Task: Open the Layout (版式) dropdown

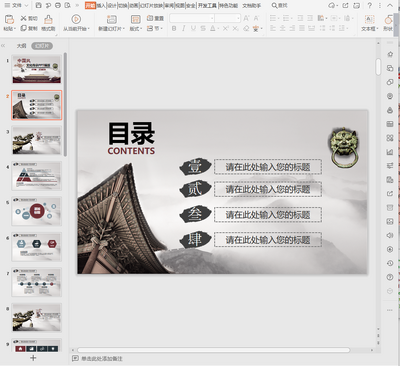Action: pos(136,29)
